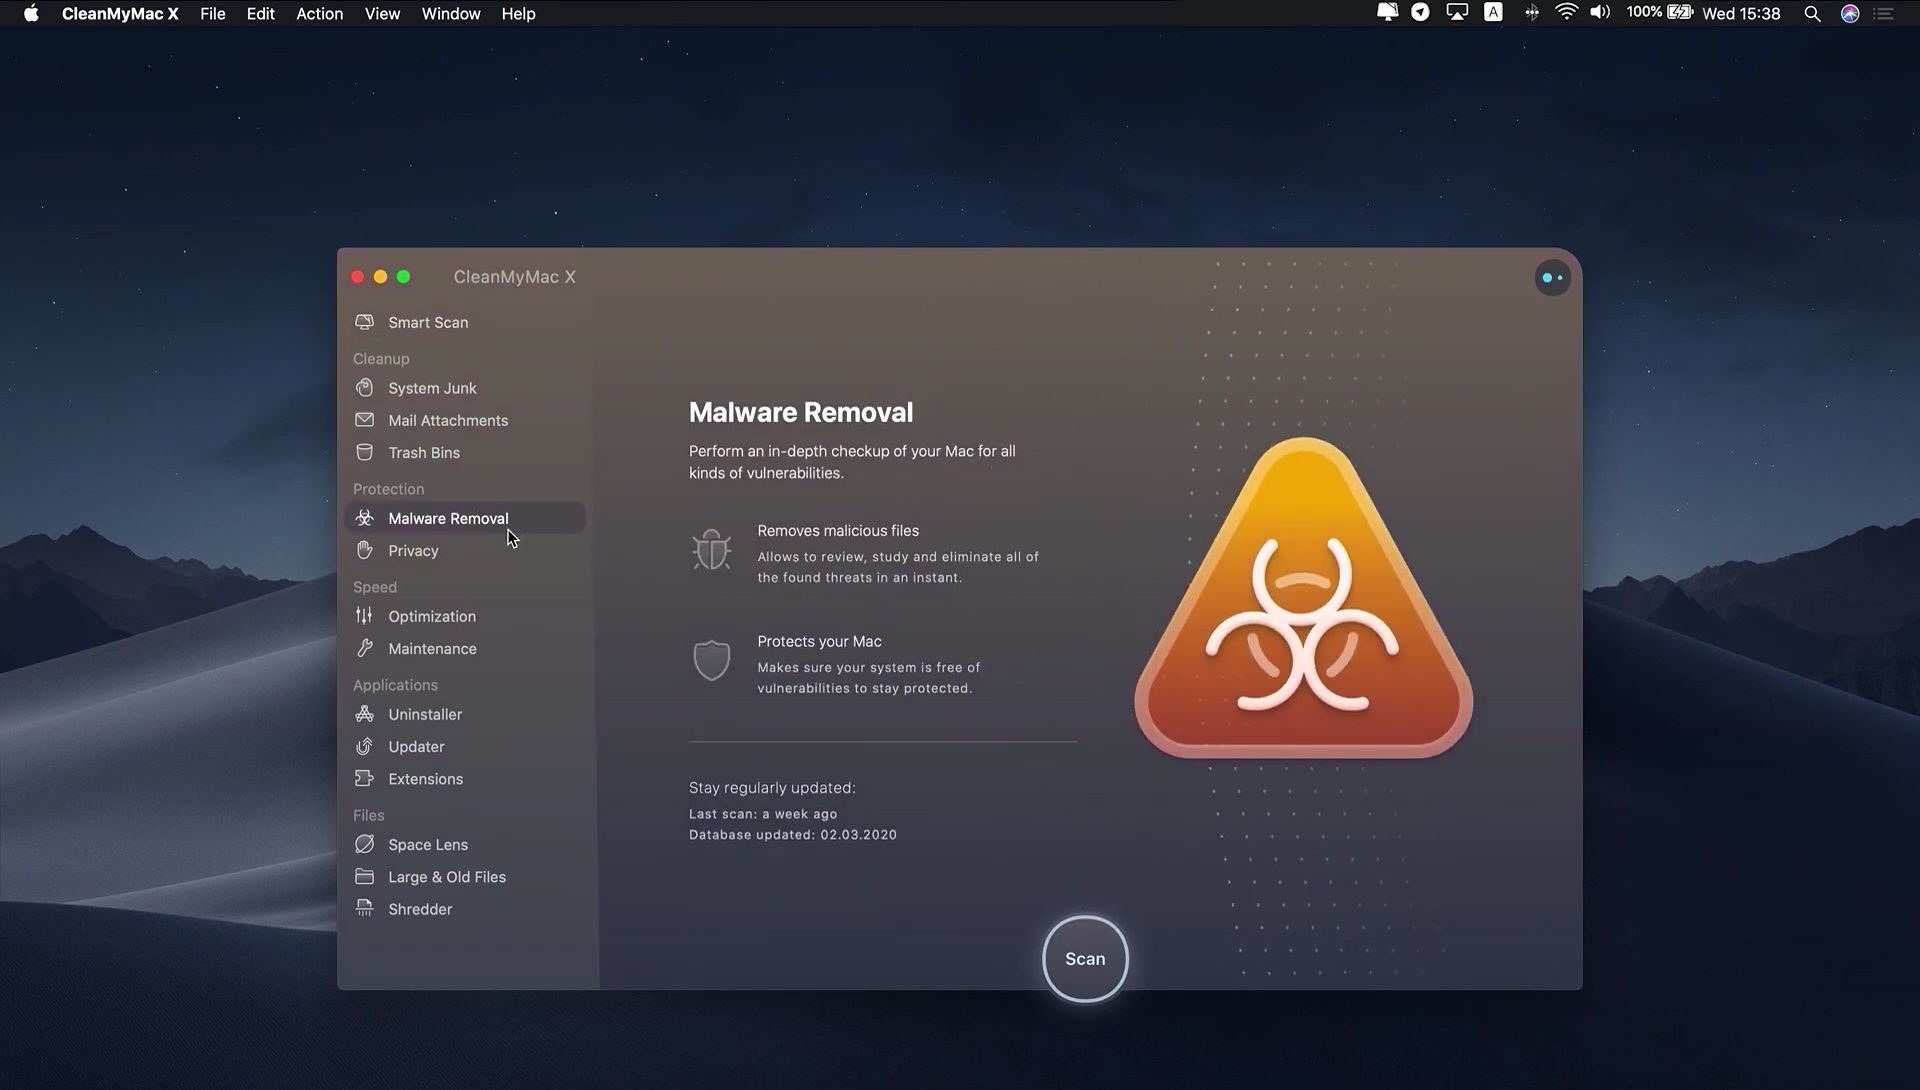Screen dimensions: 1920x1090
Task: Start the malware Scan
Action: coord(1085,958)
